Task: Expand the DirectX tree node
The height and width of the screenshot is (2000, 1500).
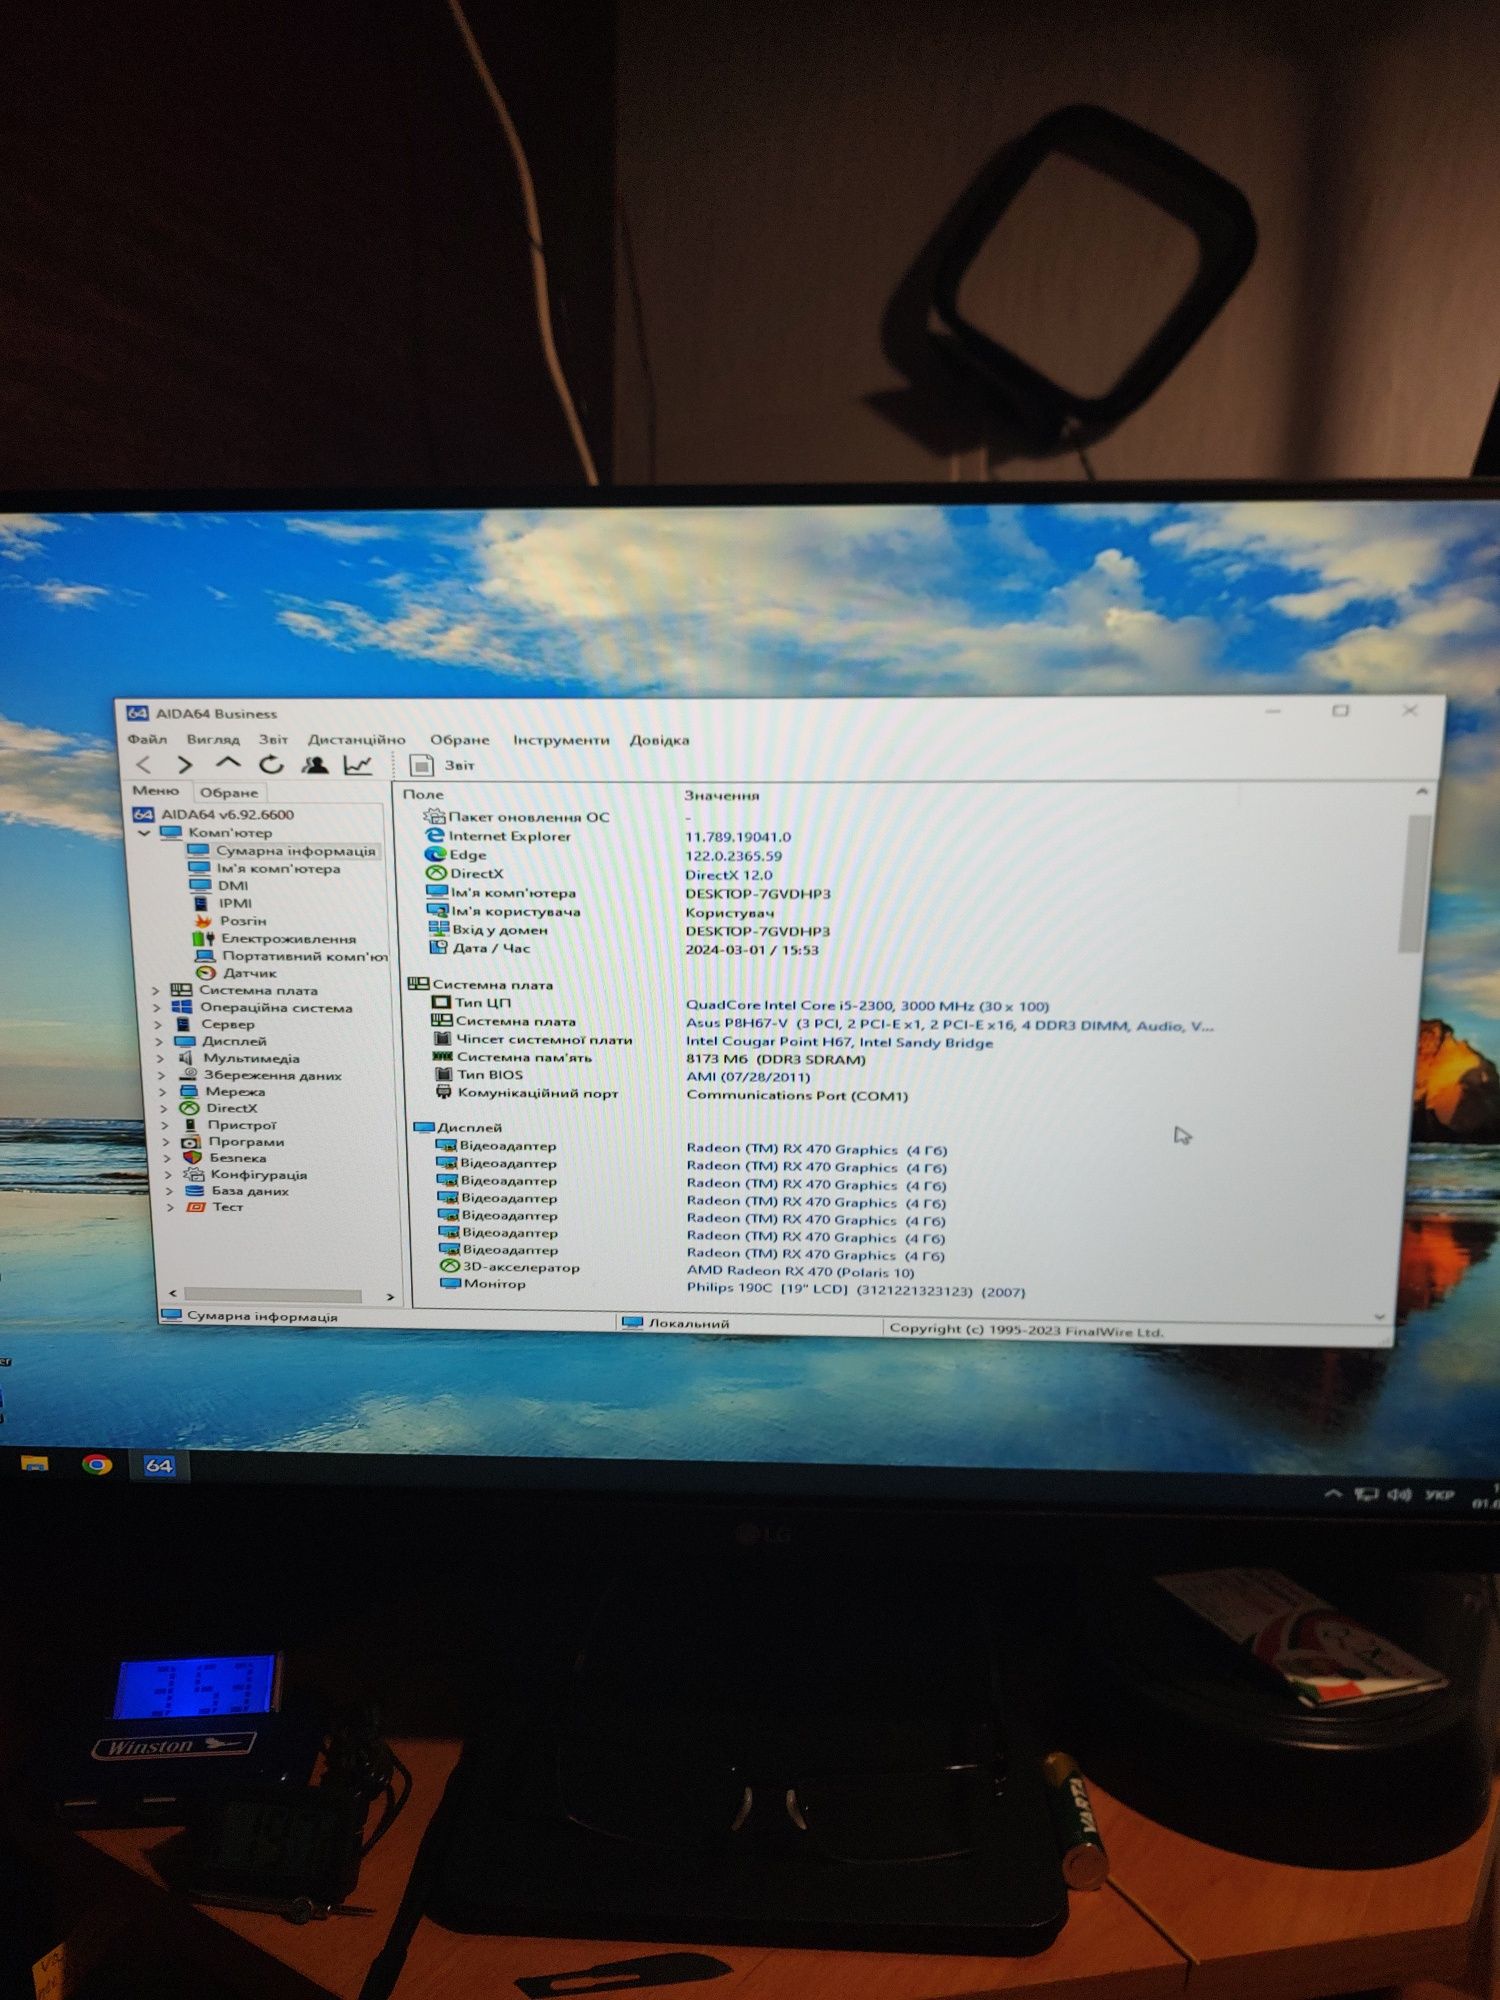Action: click(x=163, y=1109)
